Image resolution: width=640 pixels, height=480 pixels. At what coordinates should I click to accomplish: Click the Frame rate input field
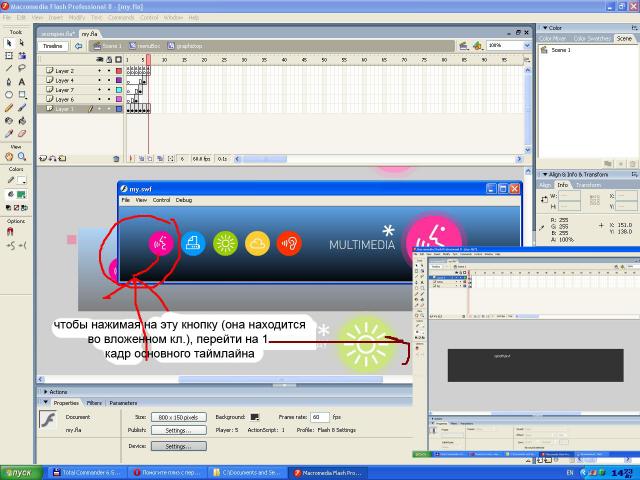click(320, 417)
